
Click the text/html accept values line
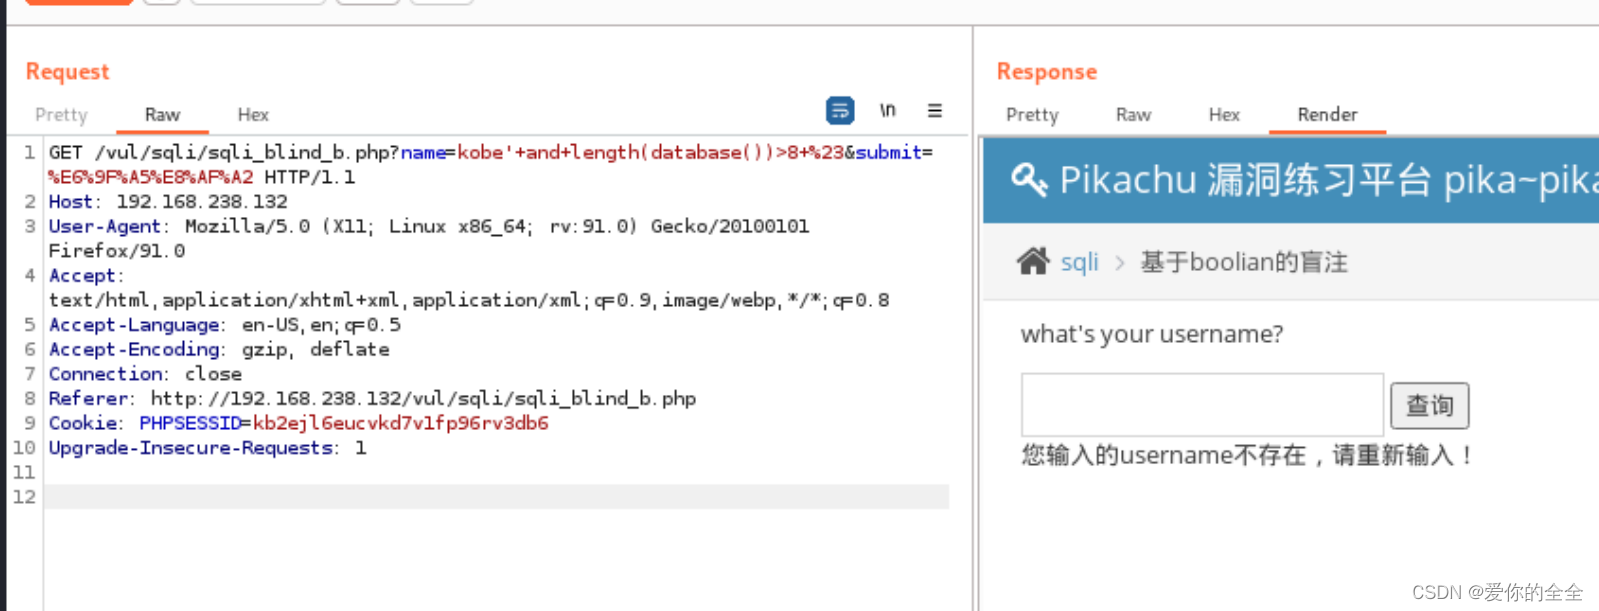pos(469,300)
